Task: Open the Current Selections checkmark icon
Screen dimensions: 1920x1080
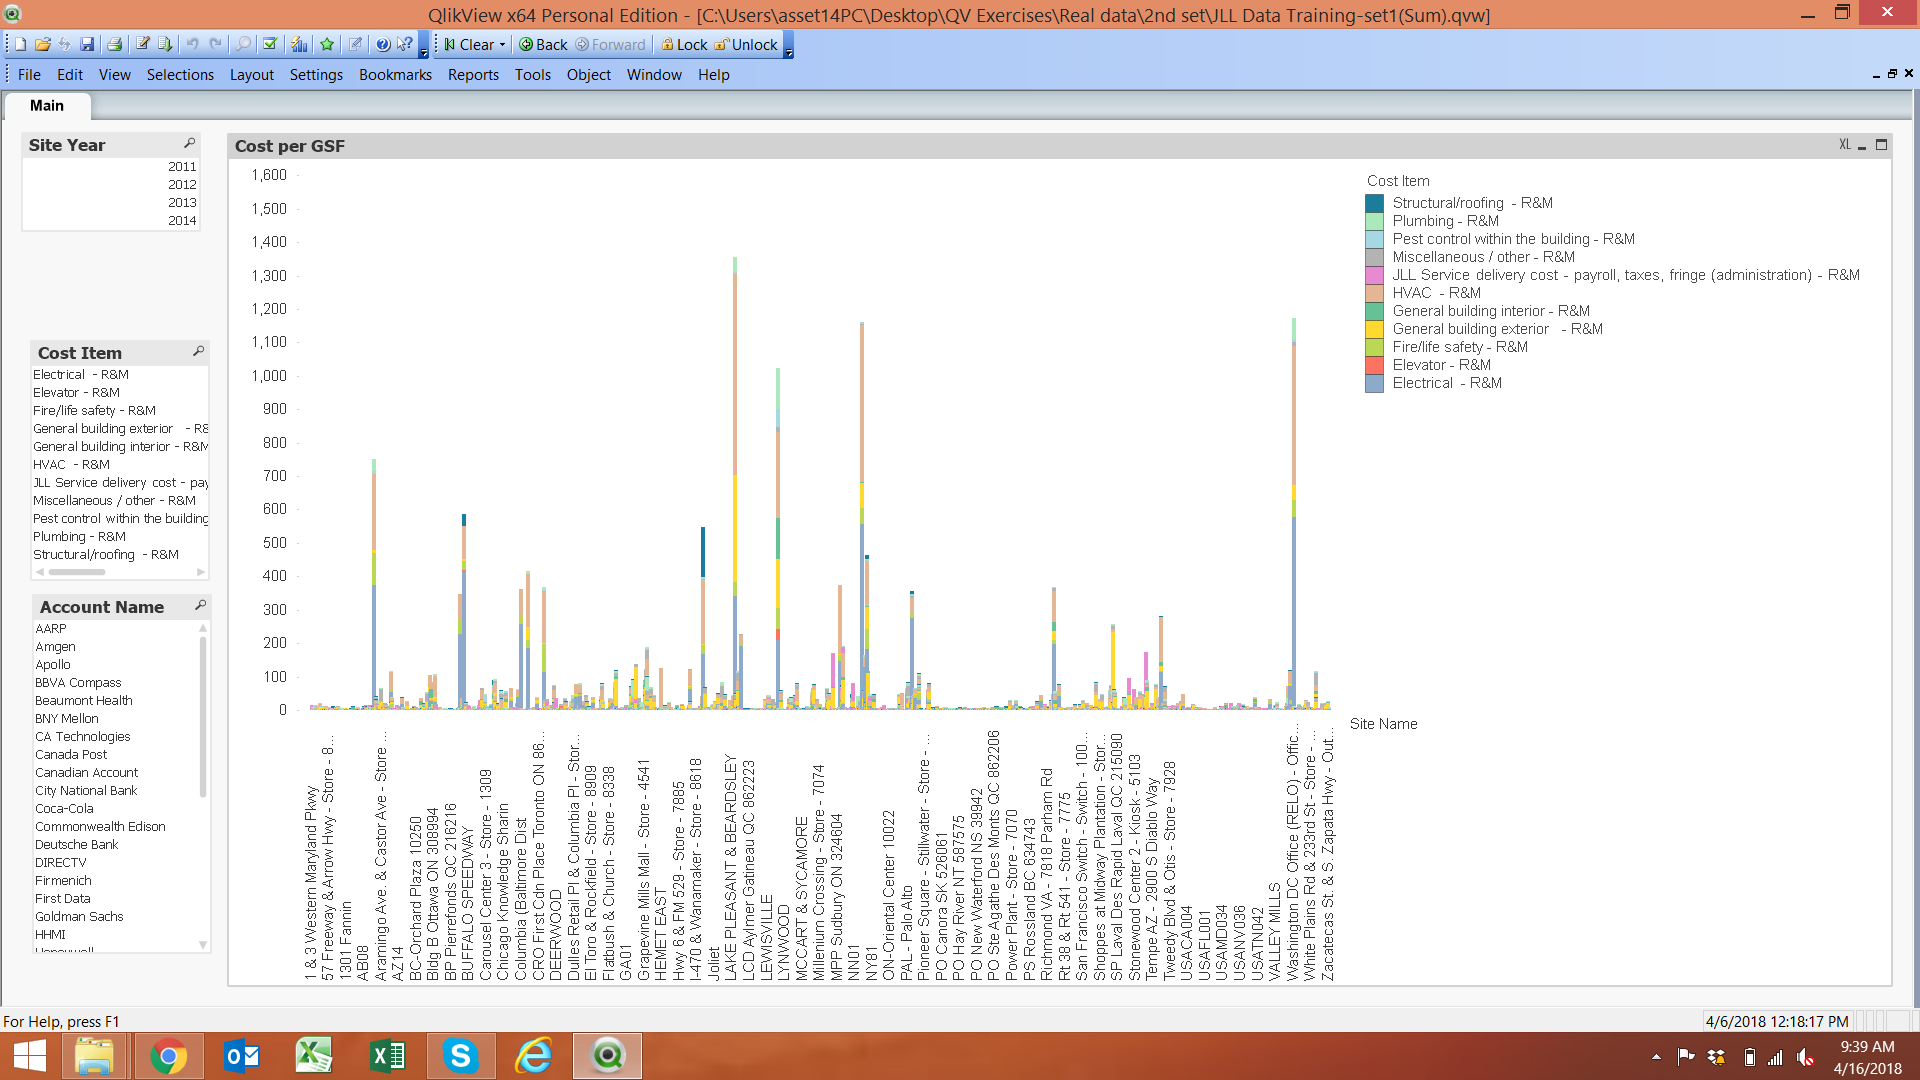Action: [x=270, y=45]
